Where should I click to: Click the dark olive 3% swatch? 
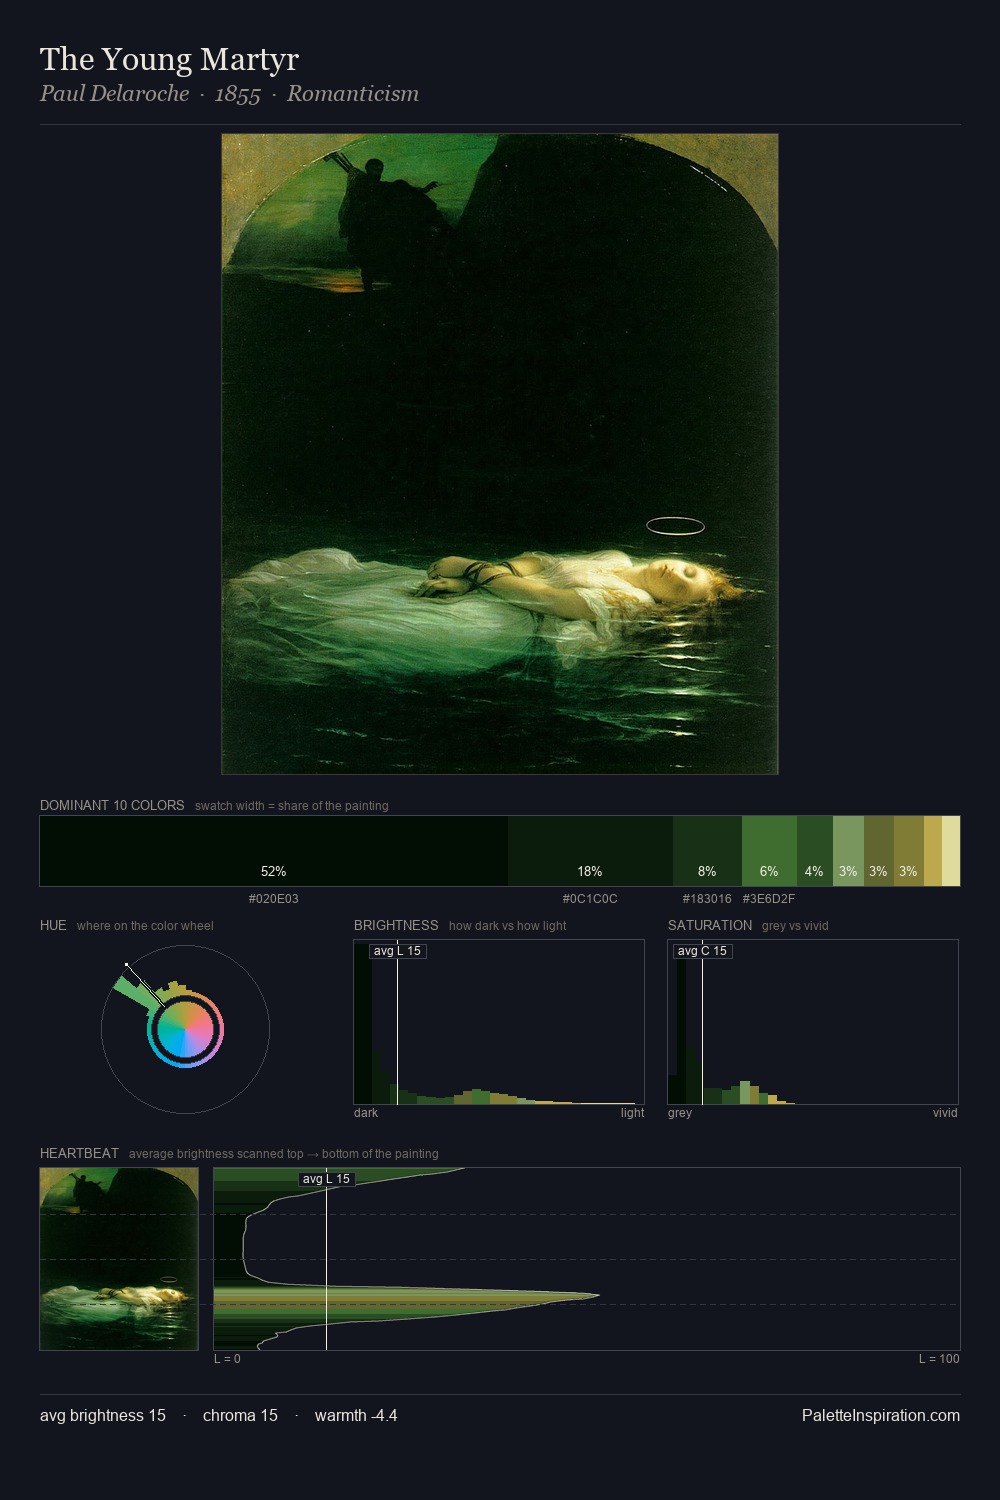tap(878, 851)
